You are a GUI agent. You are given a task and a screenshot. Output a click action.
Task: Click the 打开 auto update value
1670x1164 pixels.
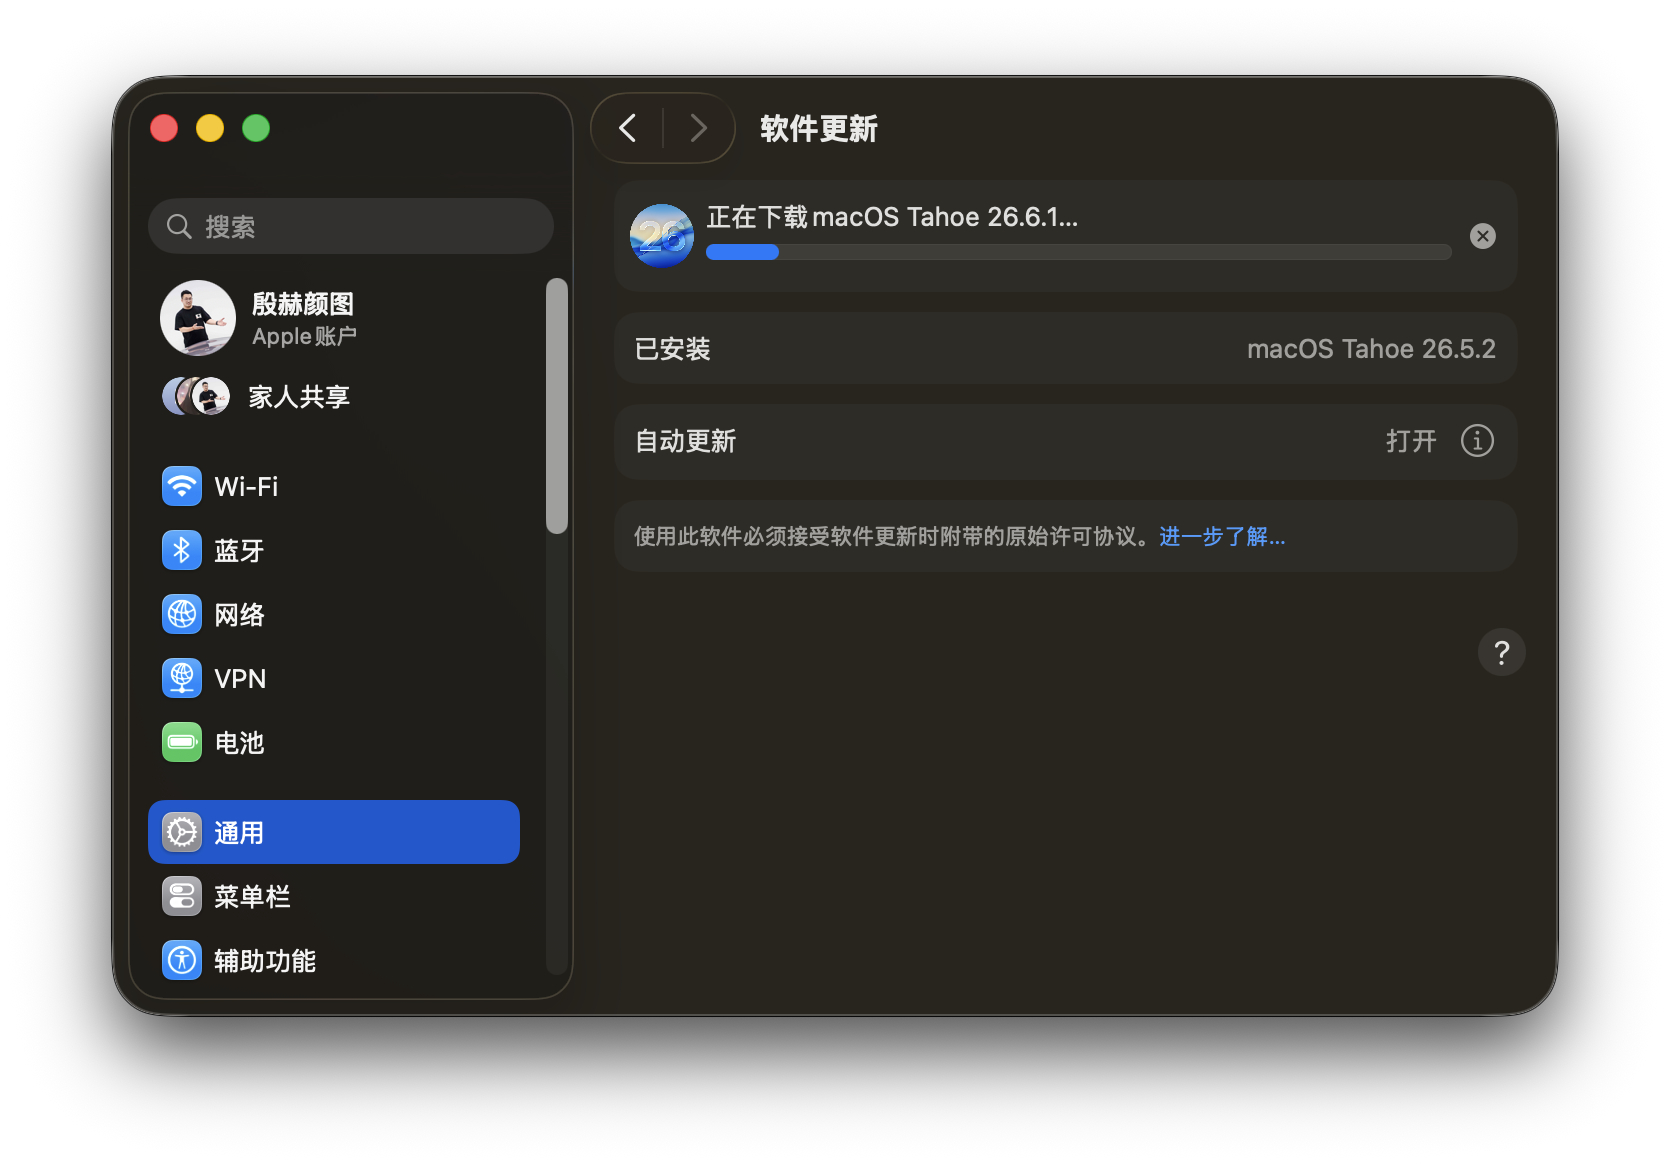[x=1411, y=441]
